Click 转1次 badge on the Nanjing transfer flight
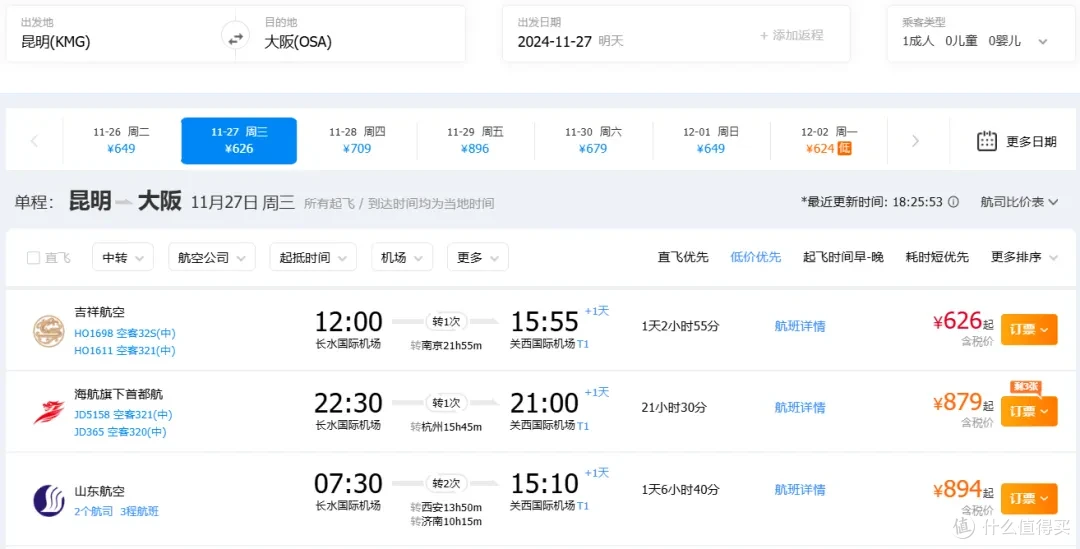The height and width of the screenshot is (549, 1080). point(446,321)
